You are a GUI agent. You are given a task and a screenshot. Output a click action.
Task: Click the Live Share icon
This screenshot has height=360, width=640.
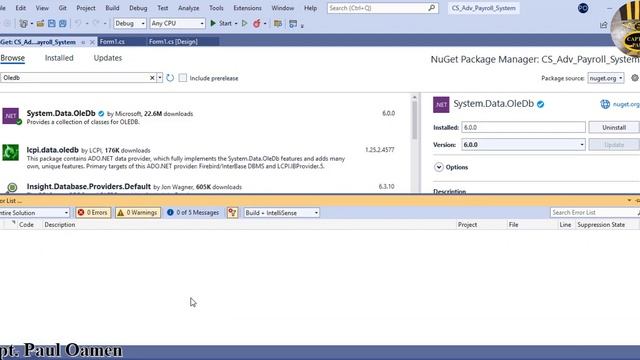pyautogui.click(x=604, y=25)
